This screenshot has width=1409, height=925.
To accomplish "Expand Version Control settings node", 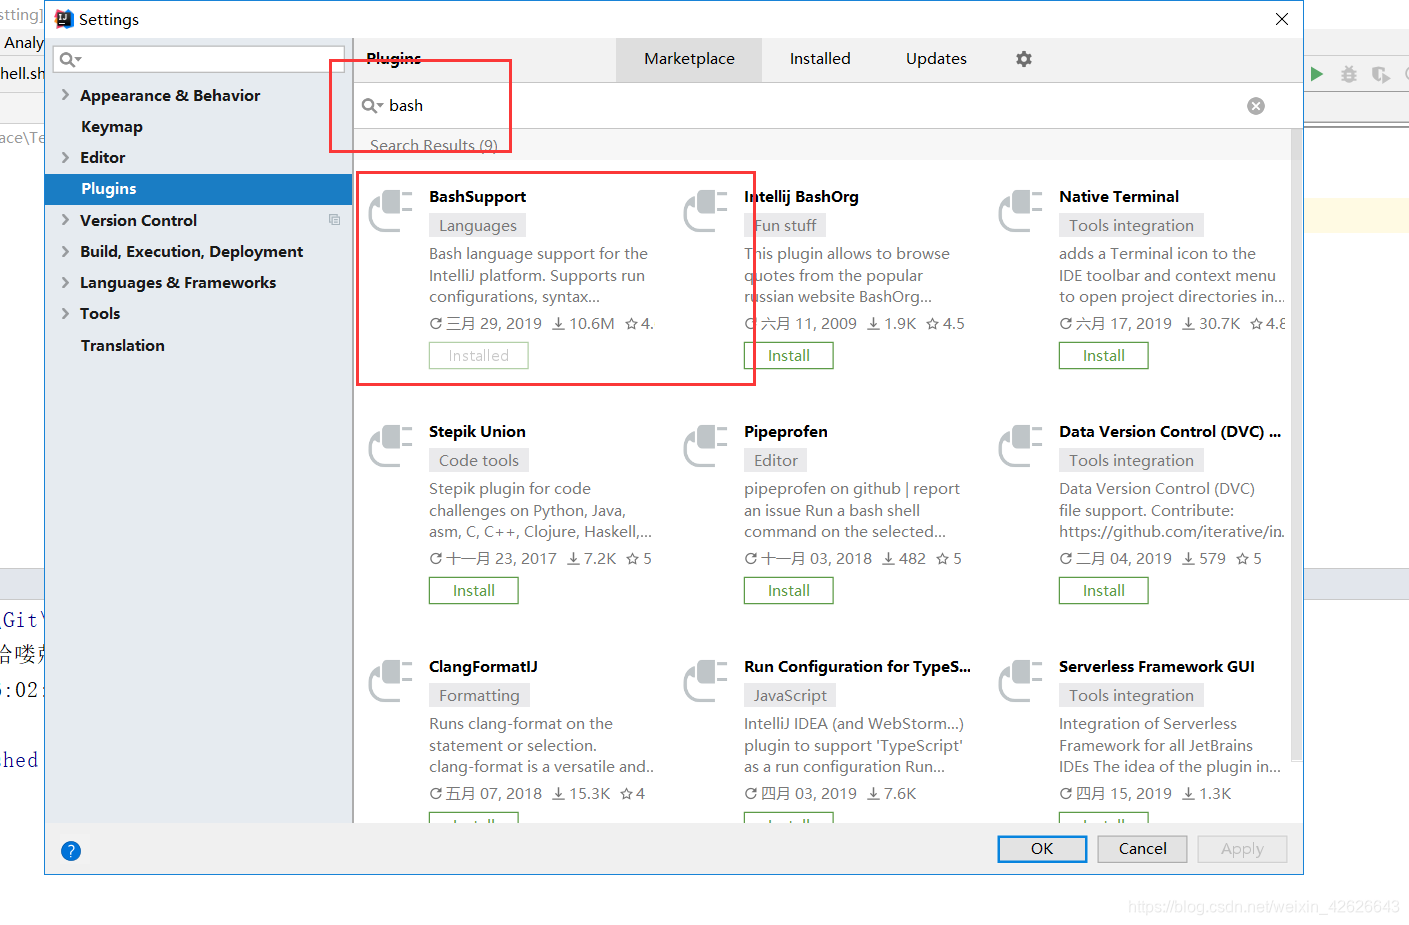I will [65, 220].
